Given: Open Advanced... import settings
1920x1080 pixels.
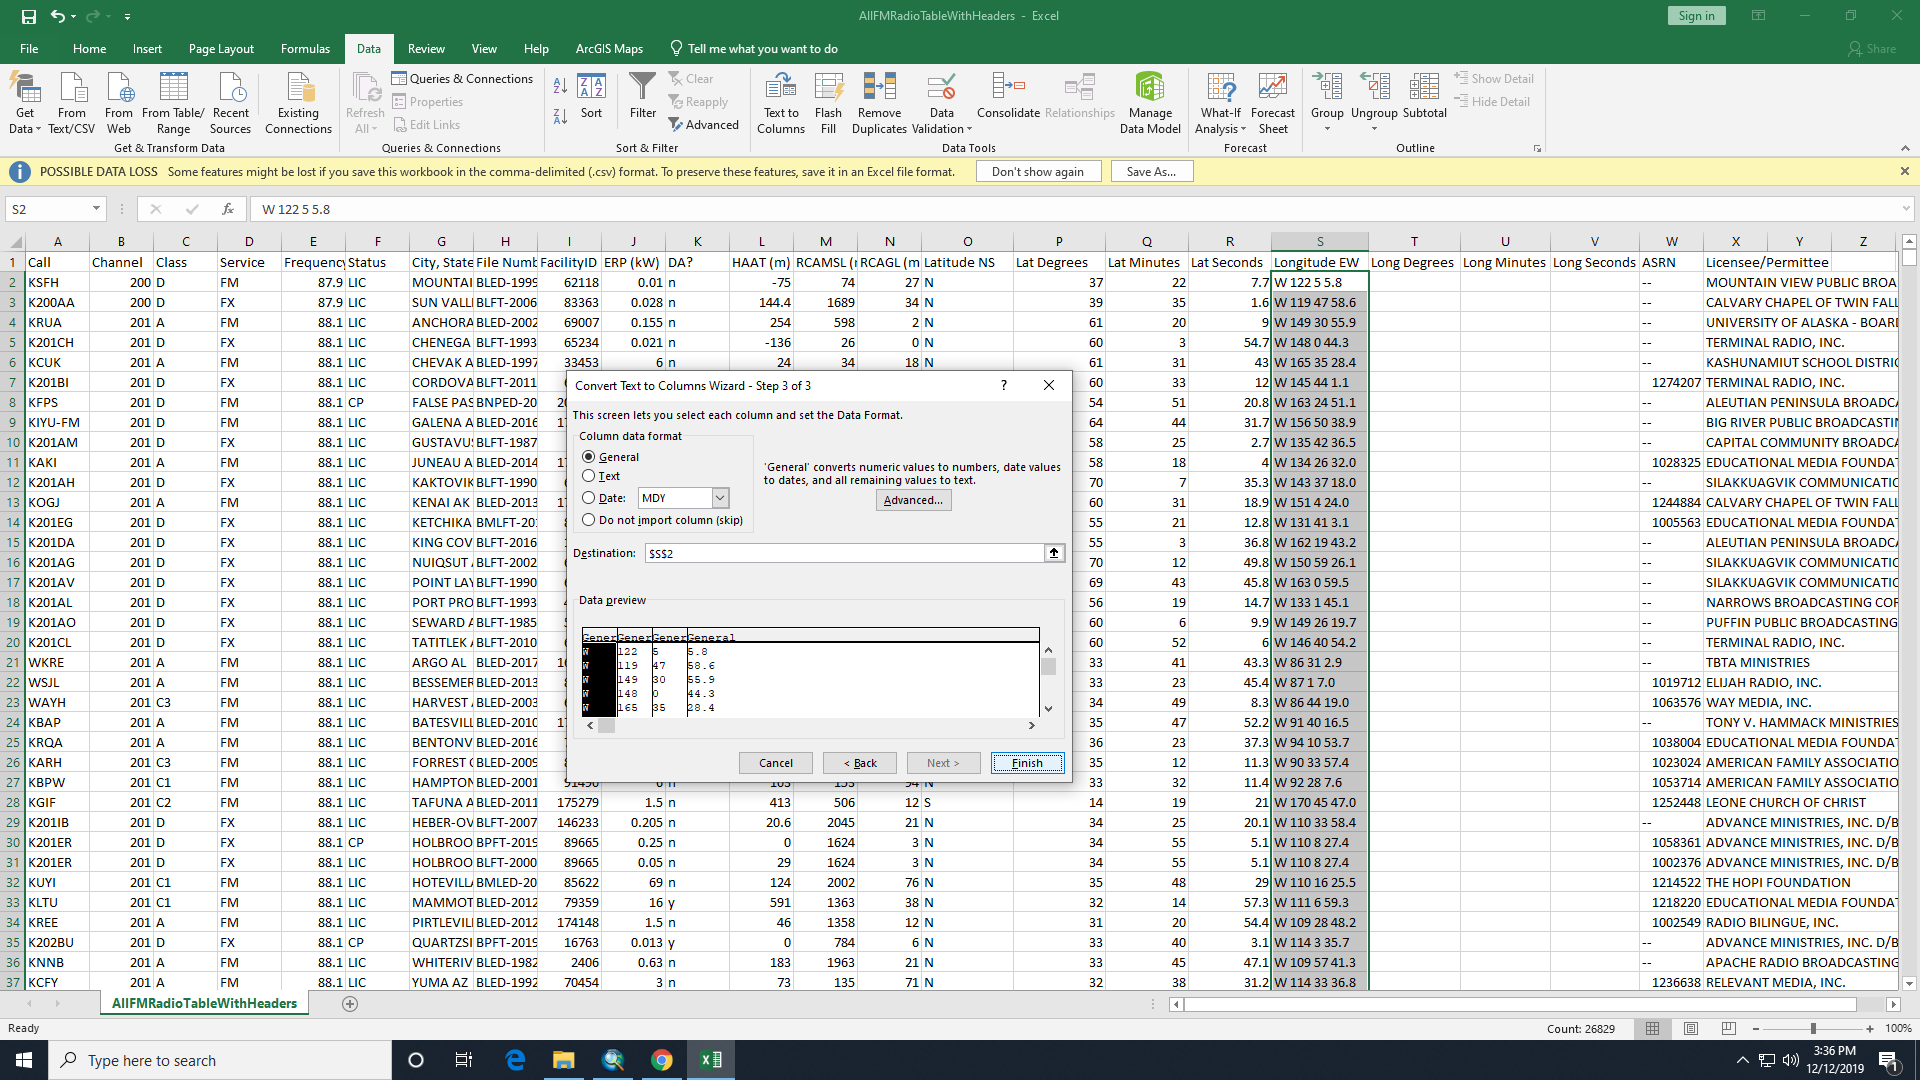Looking at the screenshot, I should click(913, 500).
